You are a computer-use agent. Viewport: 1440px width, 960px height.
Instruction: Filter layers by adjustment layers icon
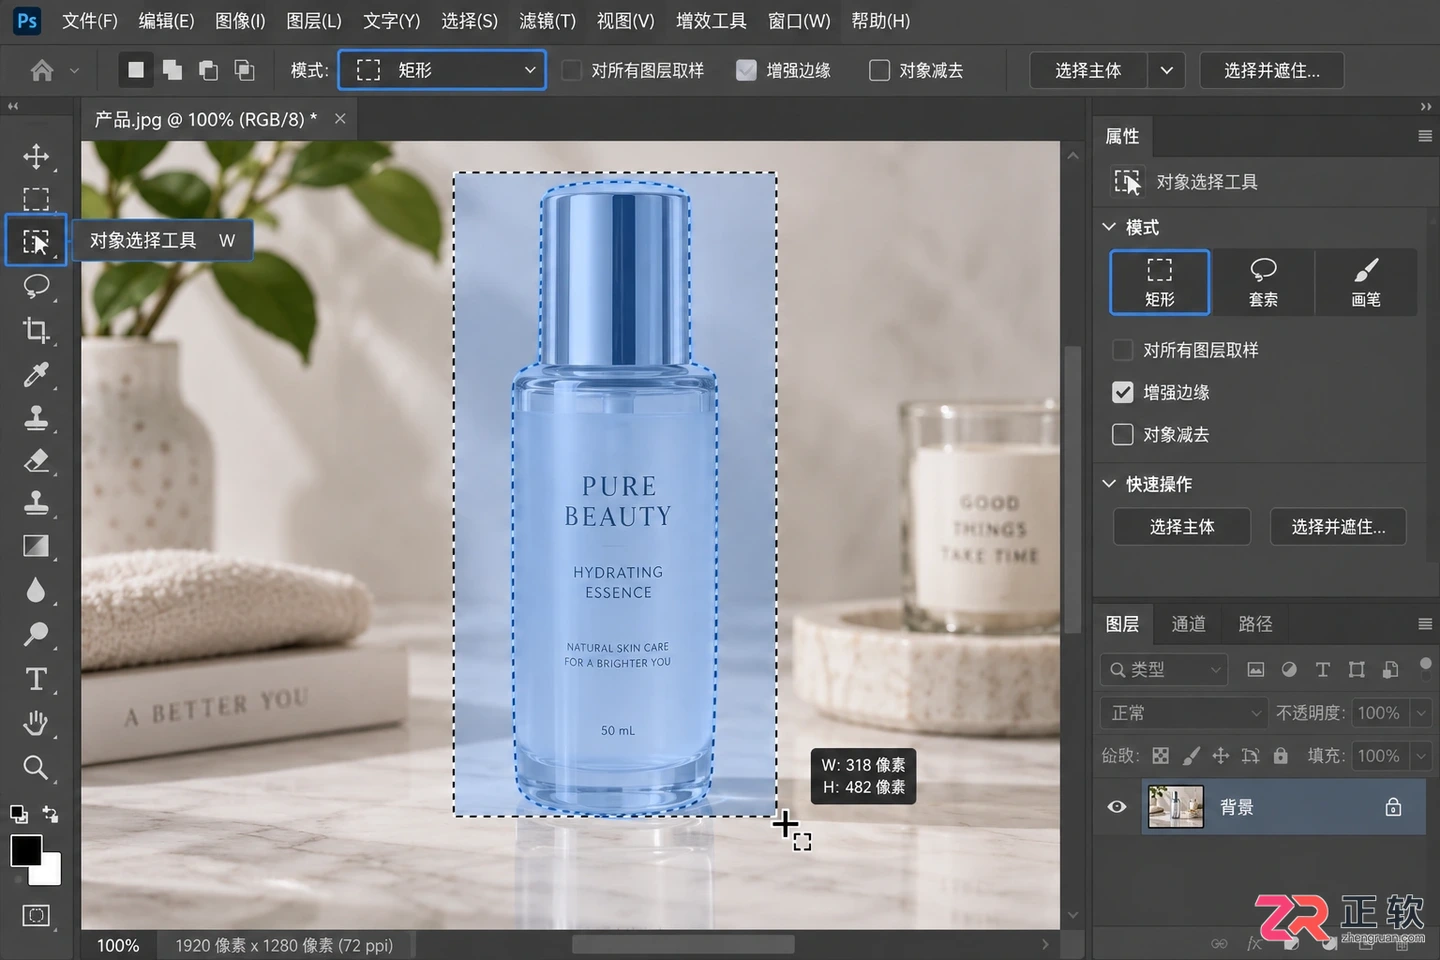(x=1289, y=669)
